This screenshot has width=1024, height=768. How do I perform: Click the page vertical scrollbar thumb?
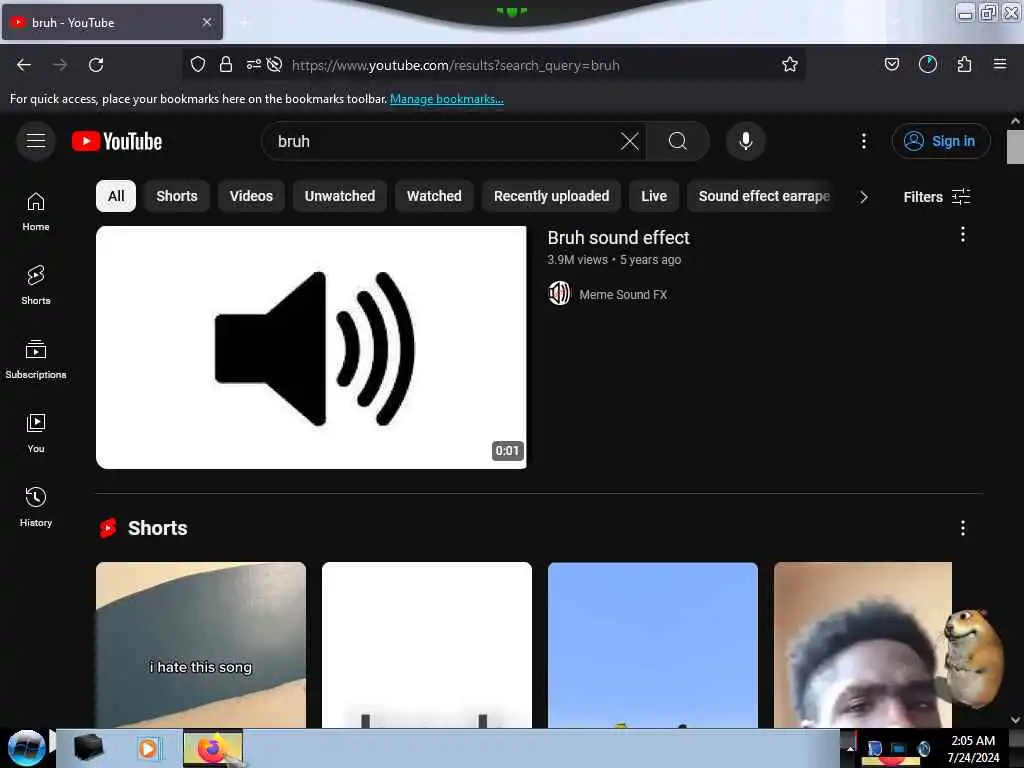tap(1015, 147)
